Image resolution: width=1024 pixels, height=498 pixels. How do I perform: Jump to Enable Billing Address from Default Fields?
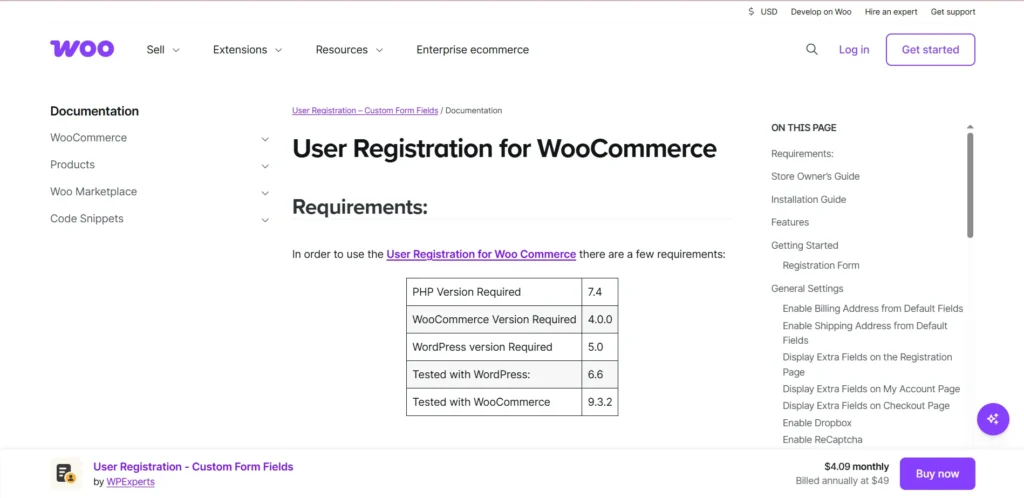click(873, 308)
